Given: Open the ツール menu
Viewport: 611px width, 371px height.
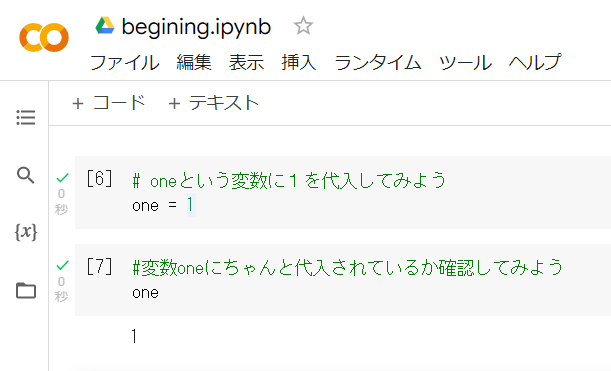Looking at the screenshot, I should (x=465, y=62).
